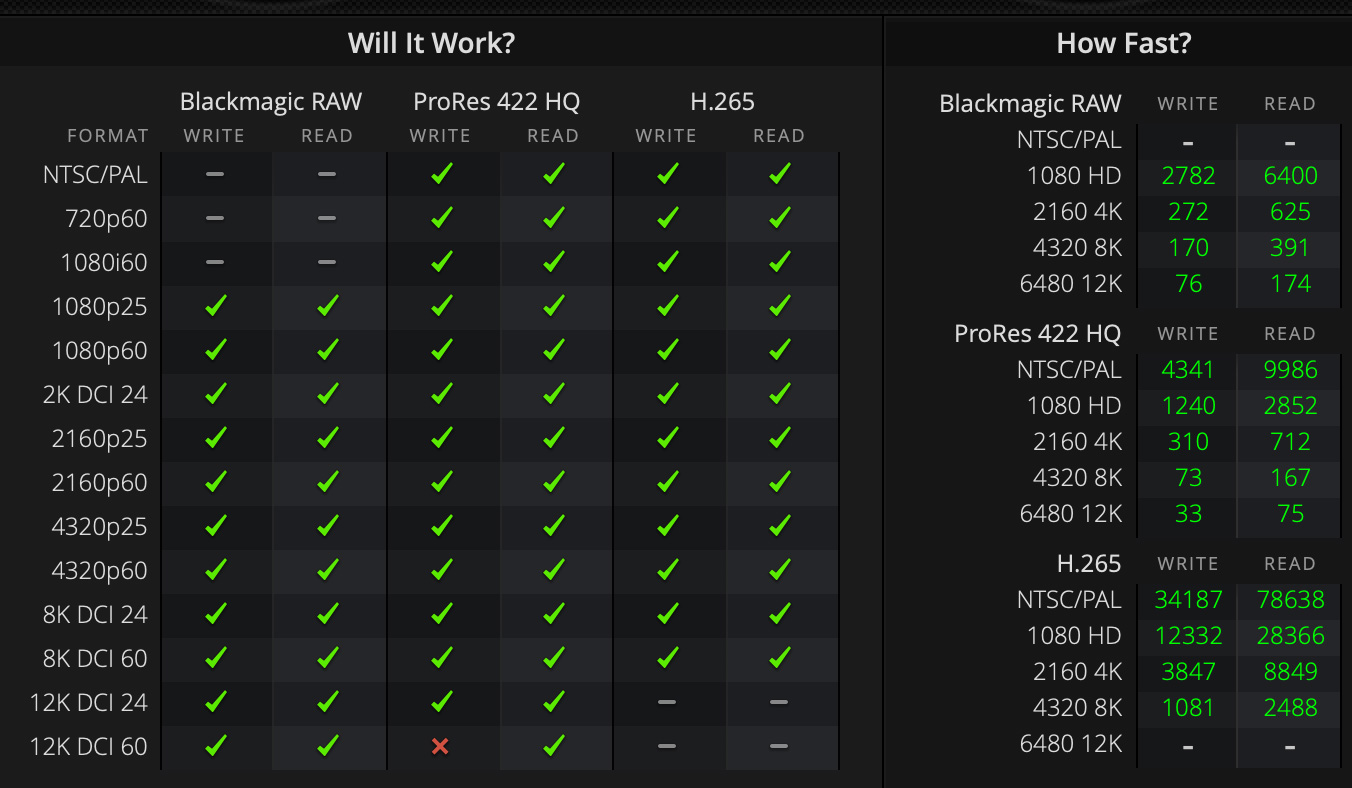
Task: Click ProRes 422 HQ NTSC/PAL write value 4341
Action: click(x=1188, y=370)
